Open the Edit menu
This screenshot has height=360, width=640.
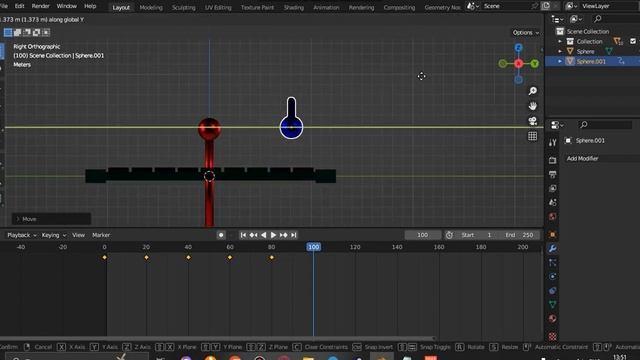pos(19,6)
